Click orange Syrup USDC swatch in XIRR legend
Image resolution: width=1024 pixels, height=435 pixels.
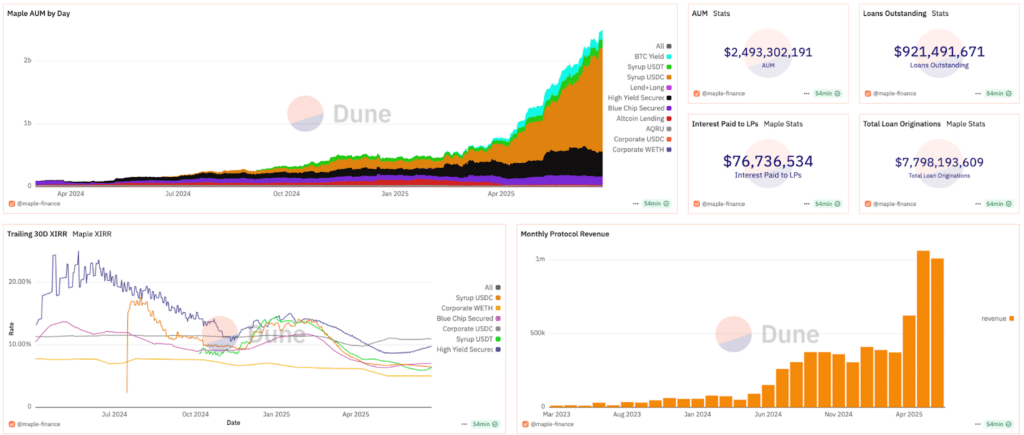click(x=499, y=297)
